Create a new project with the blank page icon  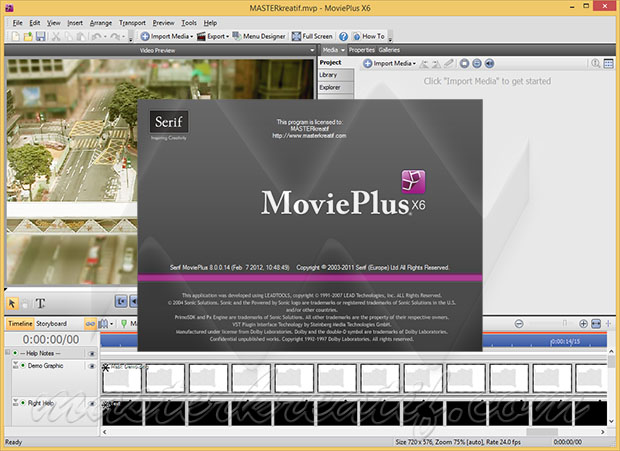[x=15, y=37]
